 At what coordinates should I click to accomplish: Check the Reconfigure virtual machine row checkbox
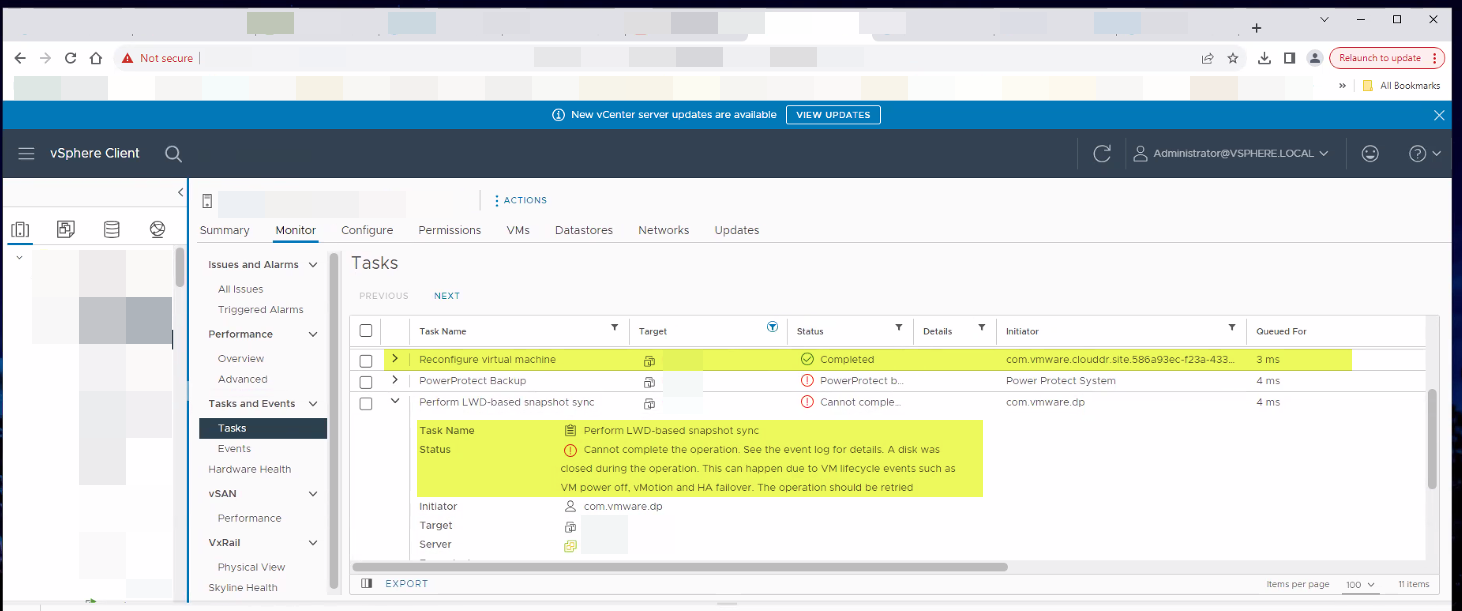coord(366,360)
